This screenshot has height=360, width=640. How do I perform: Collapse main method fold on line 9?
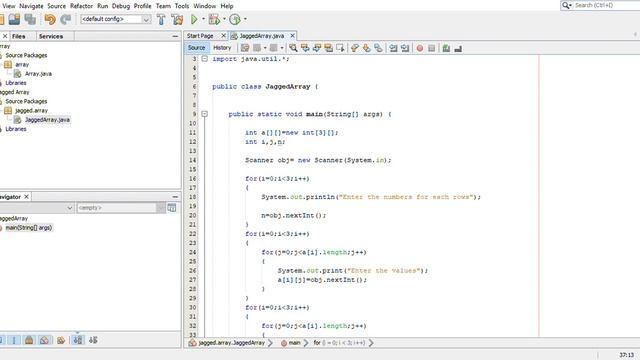(204, 114)
